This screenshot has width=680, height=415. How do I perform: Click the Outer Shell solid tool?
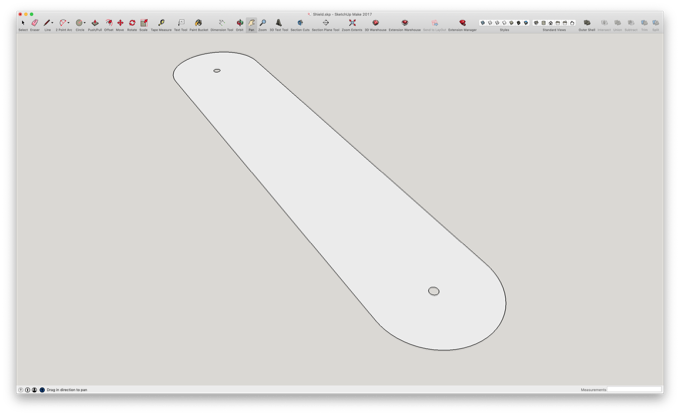[587, 23]
